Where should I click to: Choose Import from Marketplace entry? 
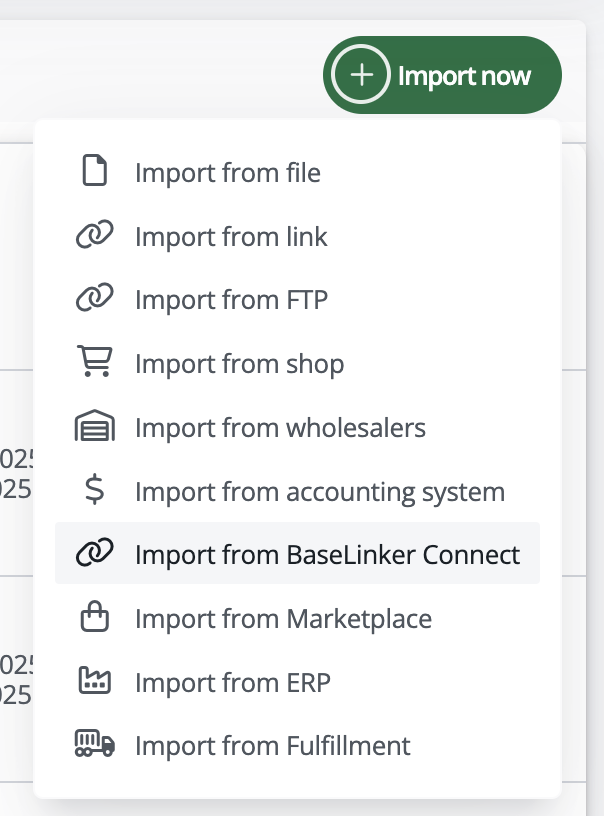click(x=283, y=619)
